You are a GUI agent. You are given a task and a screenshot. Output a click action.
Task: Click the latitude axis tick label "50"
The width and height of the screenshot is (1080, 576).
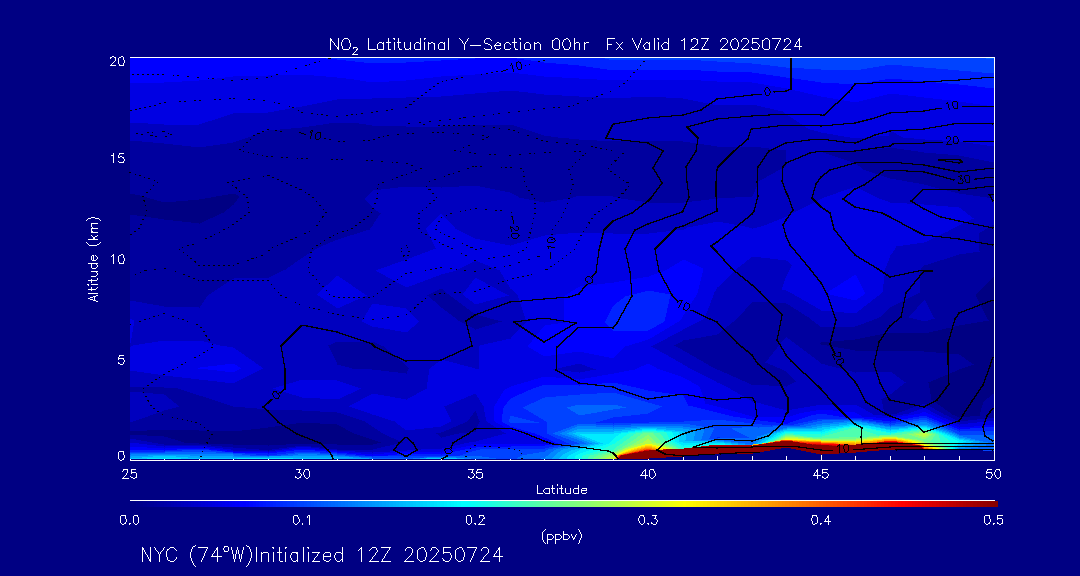pos(994,473)
